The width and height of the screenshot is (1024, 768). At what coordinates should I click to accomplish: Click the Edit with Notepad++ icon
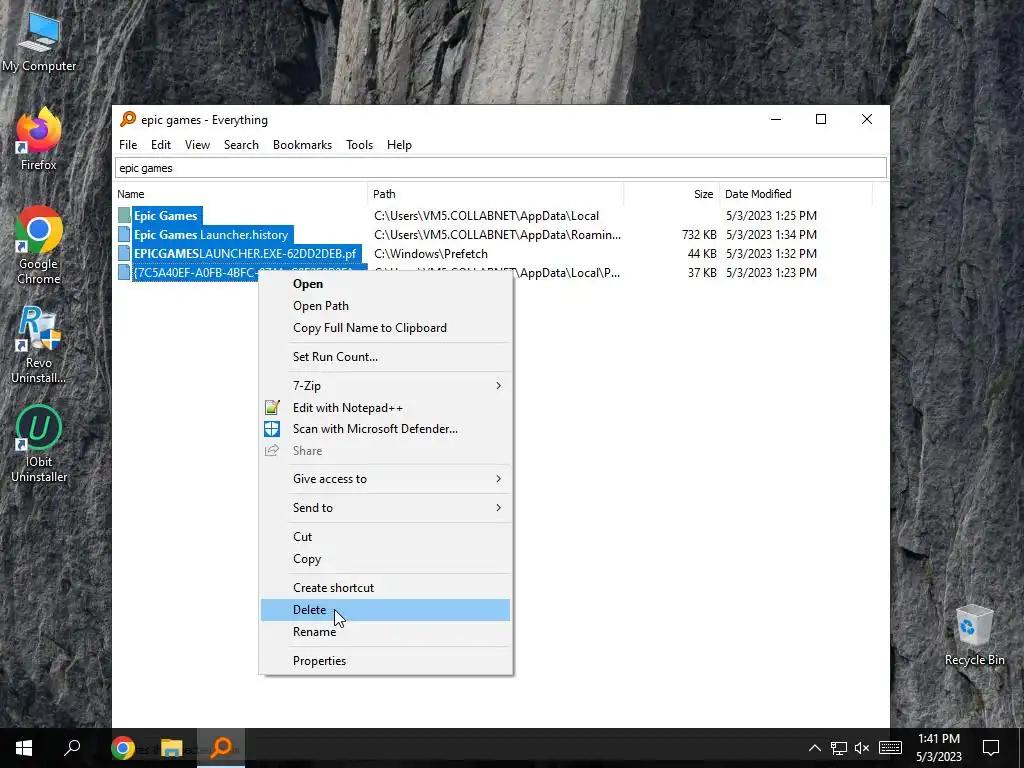click(272, 408)
